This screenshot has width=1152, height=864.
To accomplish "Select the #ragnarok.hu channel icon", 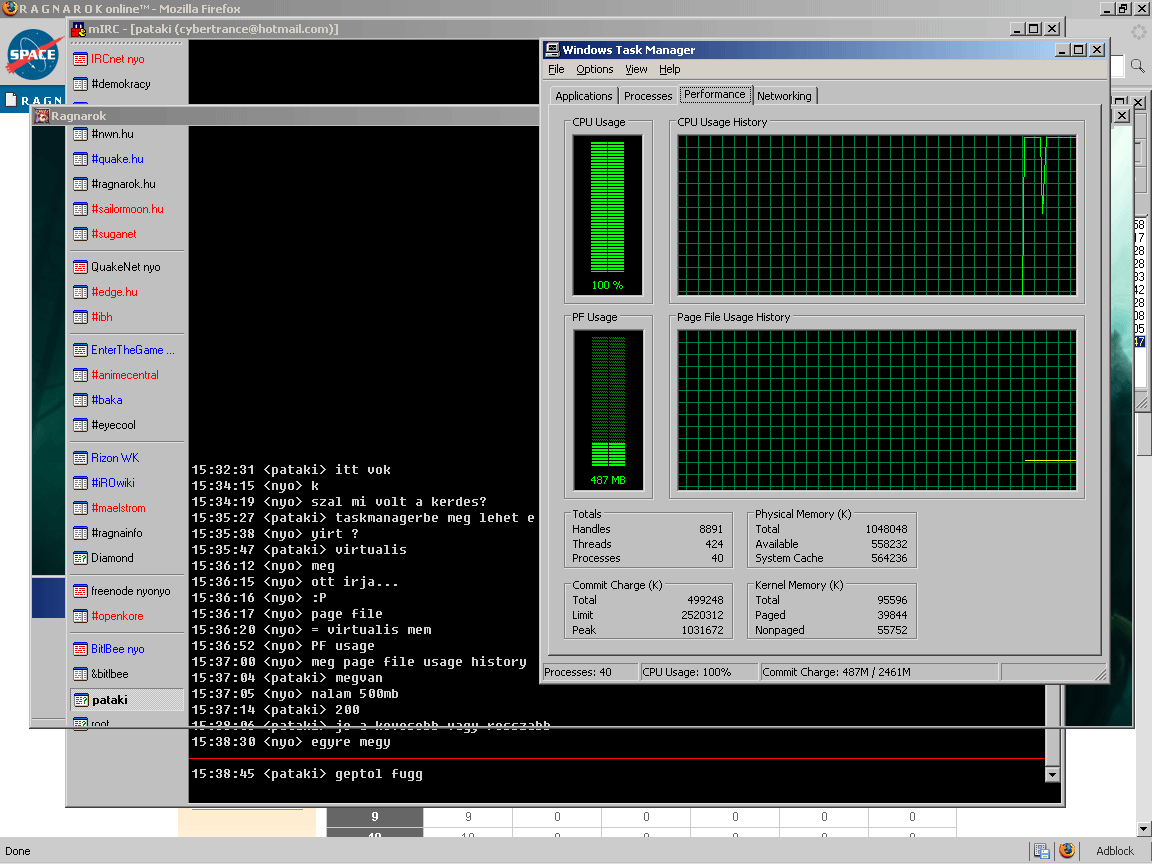I will (80, 184).
